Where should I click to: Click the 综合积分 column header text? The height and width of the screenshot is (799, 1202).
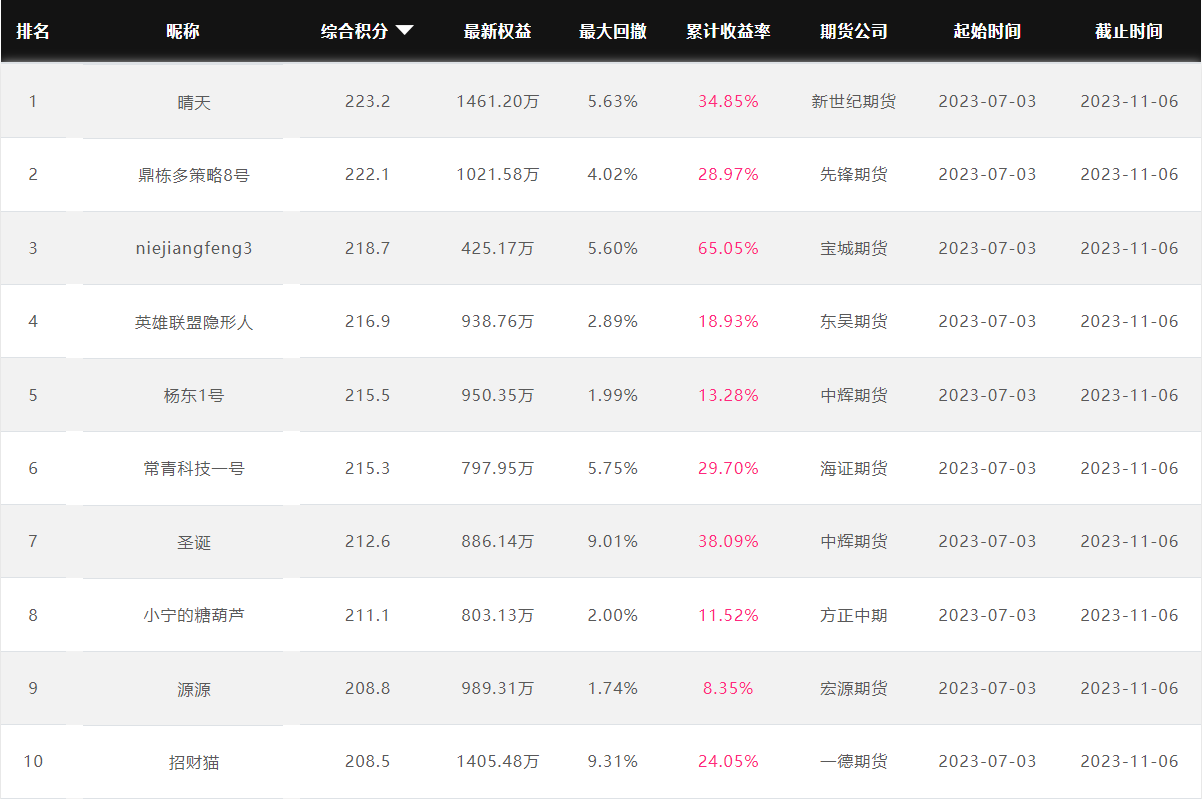coord(354,31)
